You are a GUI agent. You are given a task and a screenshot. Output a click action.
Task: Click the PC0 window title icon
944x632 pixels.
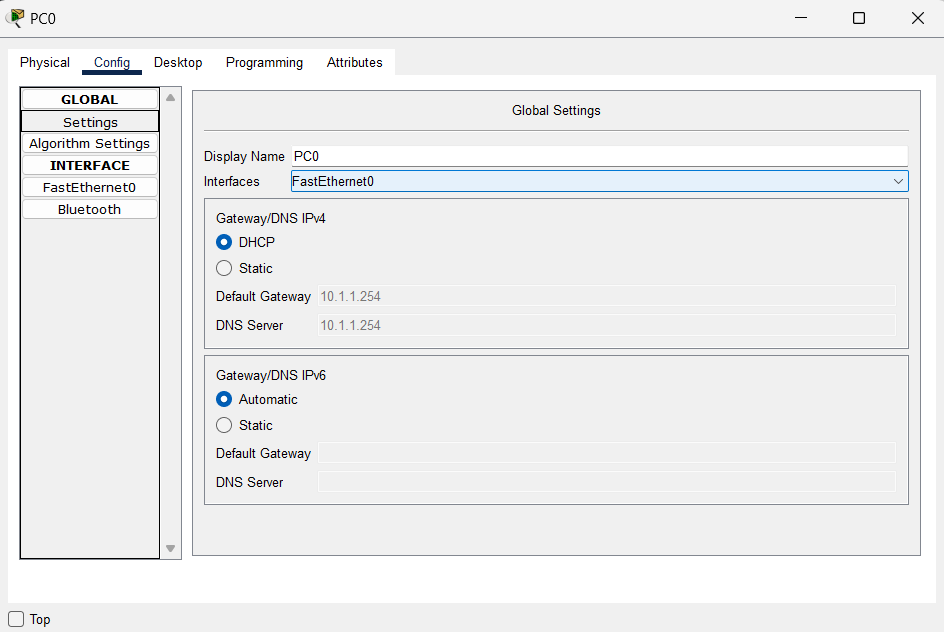(15, 18)
